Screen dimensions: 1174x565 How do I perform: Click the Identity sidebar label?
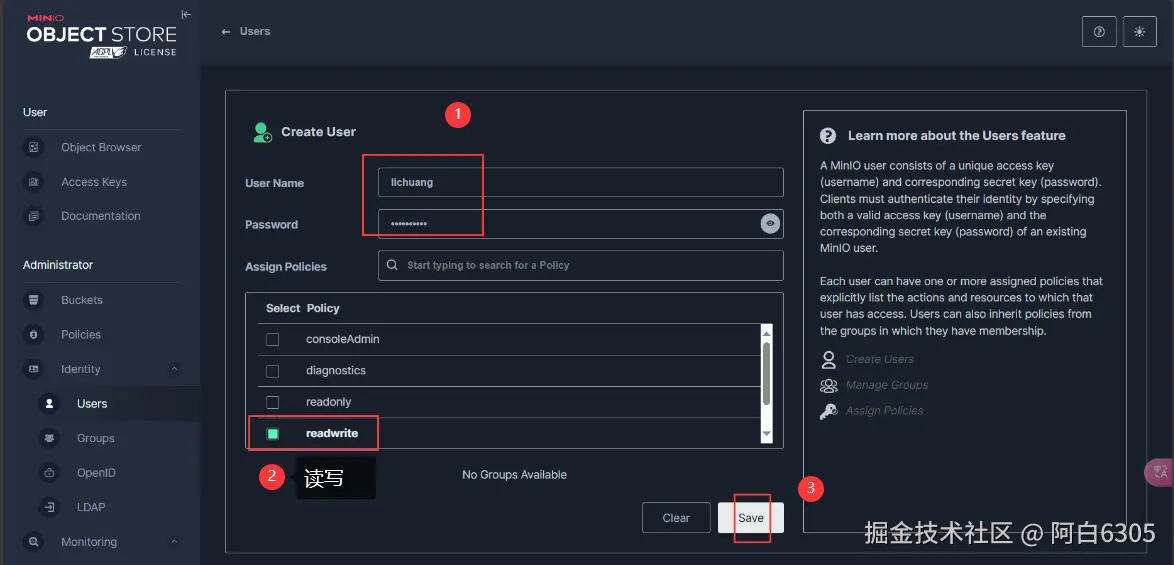coord(81,369)
